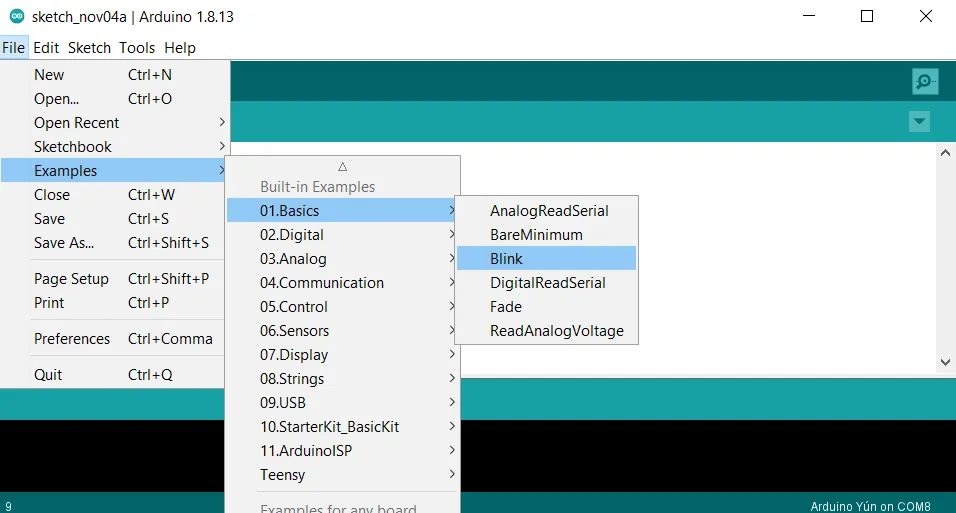Click the Arduino logo in title bar
The image size is (956, 513).
tap(17, 16)
